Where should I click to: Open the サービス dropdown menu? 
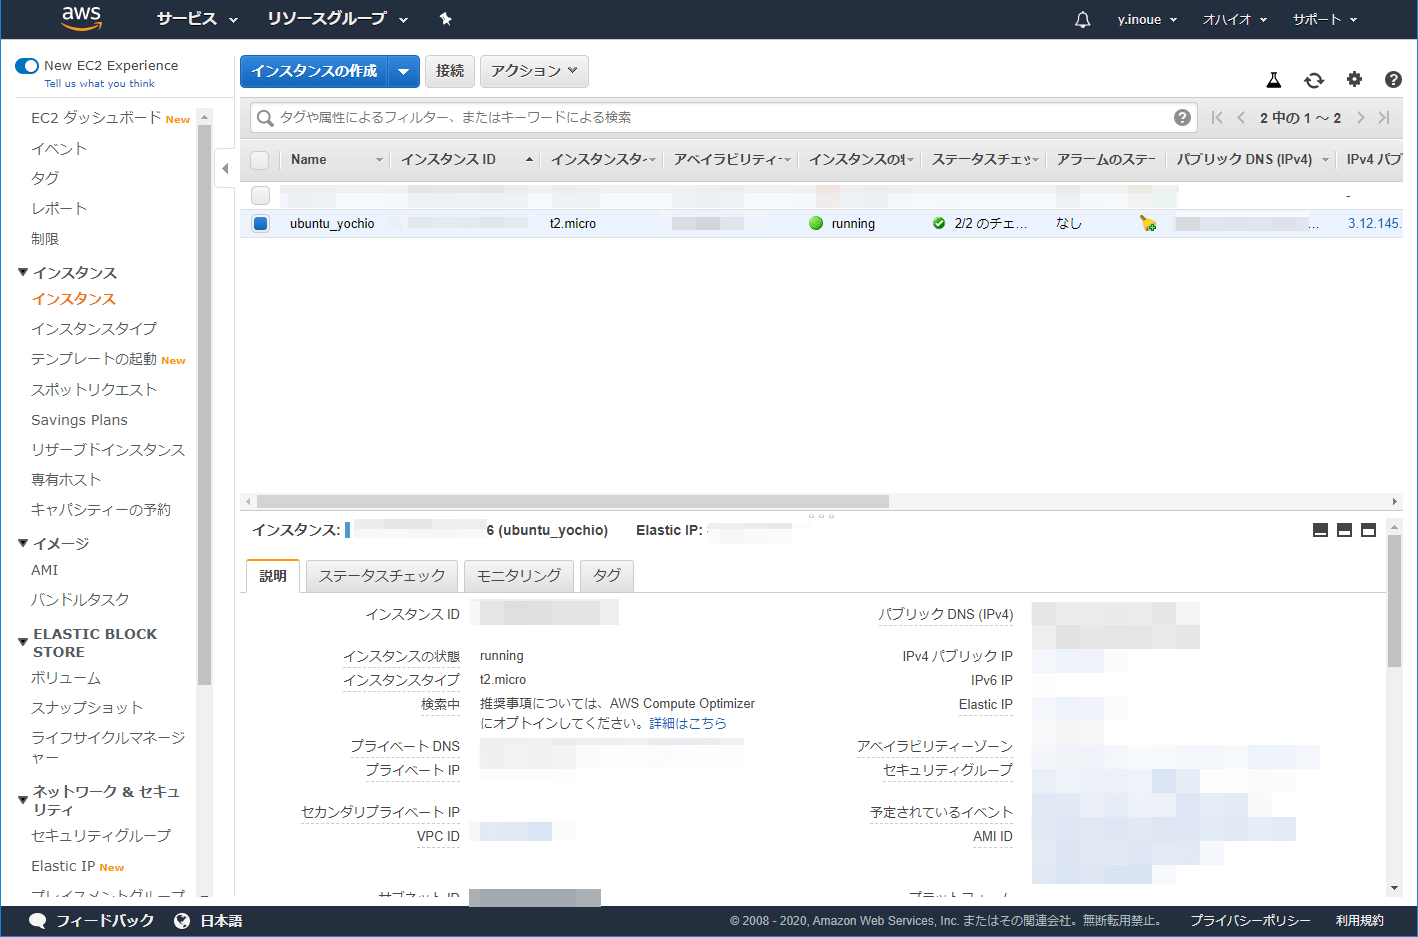[x=197, y=19]
